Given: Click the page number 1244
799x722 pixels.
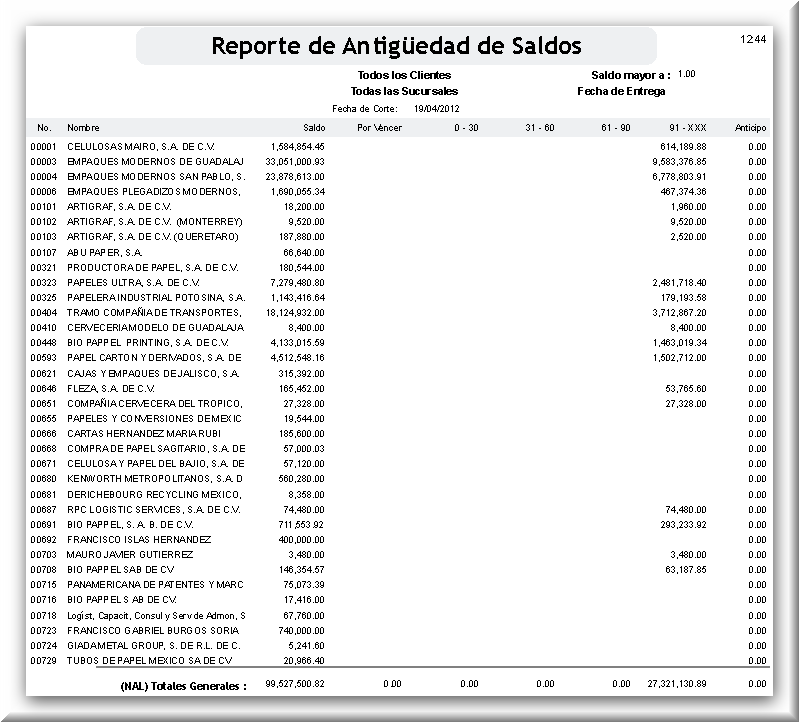Looking at the screenshot, I should (x=753, y=39).
